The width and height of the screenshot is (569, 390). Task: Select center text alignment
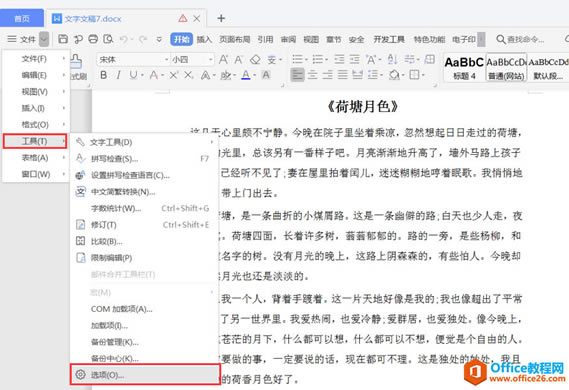pos(312,75)
